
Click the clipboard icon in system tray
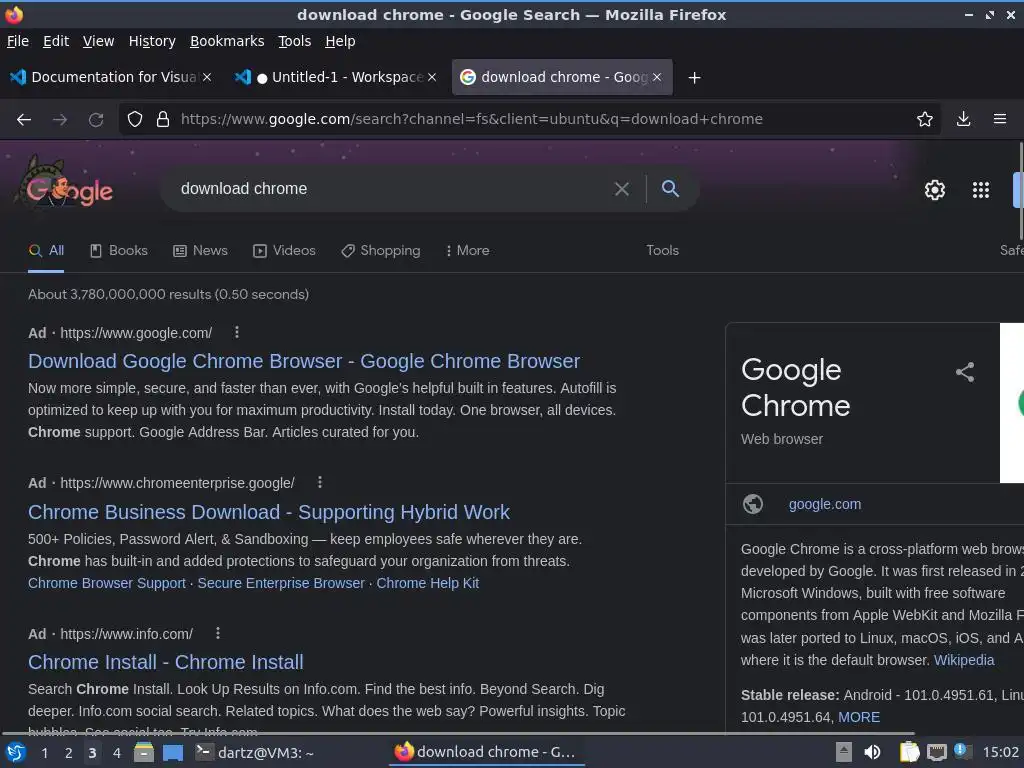coord(909,752)
